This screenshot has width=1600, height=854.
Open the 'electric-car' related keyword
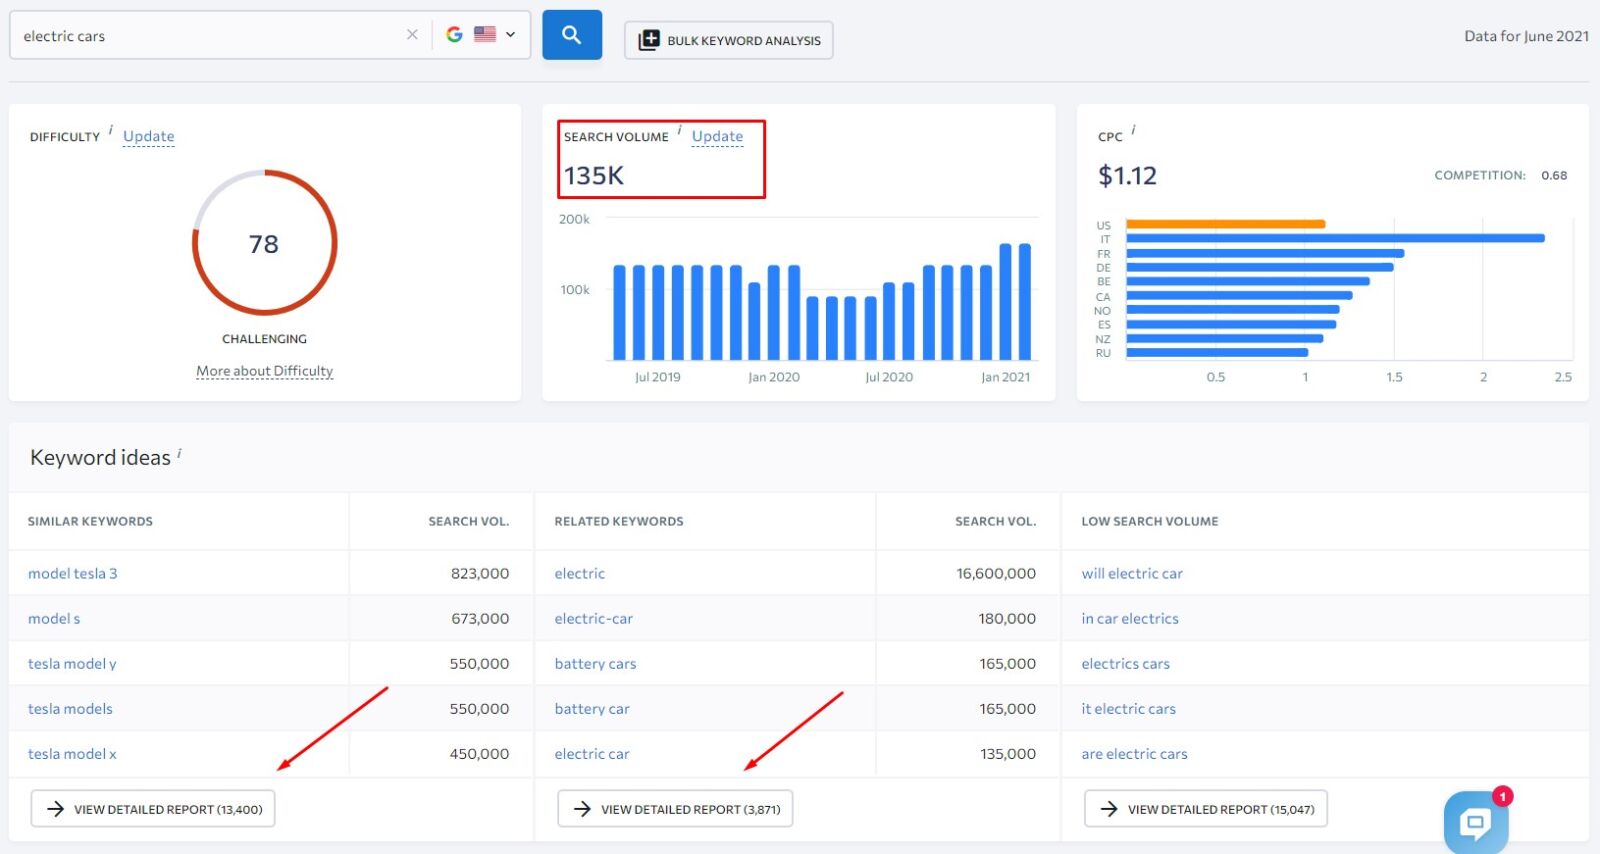pos(594,619)
